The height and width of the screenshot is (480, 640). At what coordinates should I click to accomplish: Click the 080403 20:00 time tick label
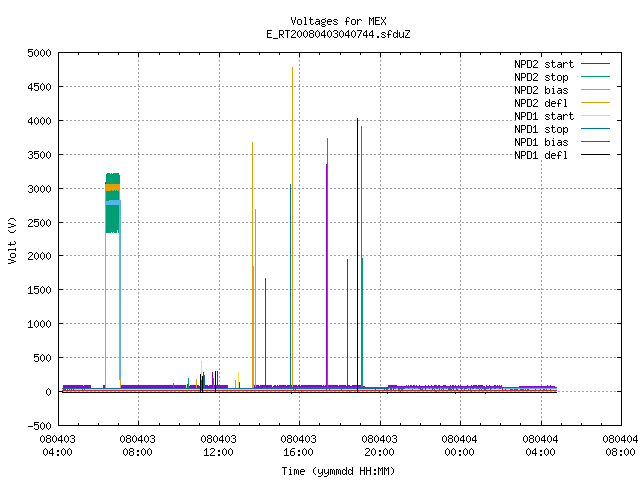(380, 446)
